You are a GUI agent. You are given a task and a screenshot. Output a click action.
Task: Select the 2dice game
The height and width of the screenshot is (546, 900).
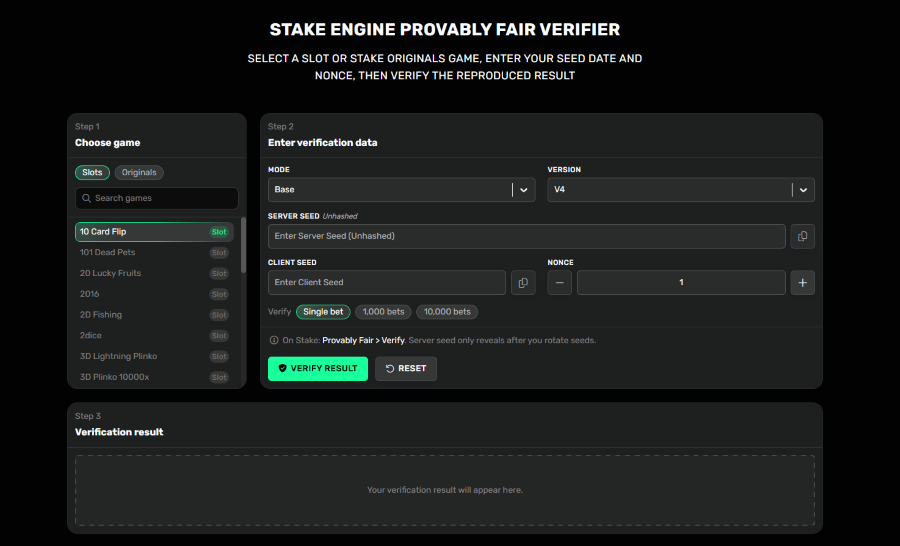coord(154,335)
